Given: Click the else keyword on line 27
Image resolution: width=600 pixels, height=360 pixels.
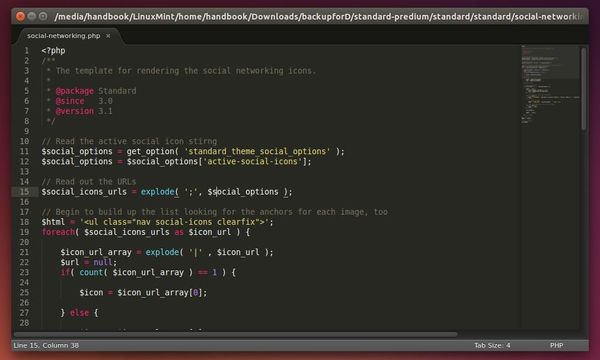Looking at the screenshot, I should click(x=79, y=313).
